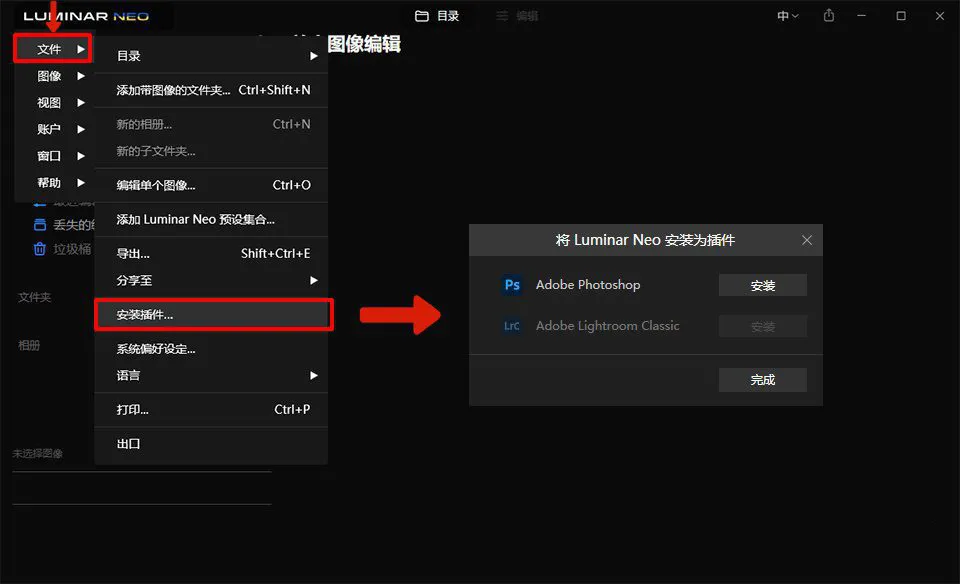Switch to the 编辑 tab
Screen dimensions: 960x584
pos(526,16)
